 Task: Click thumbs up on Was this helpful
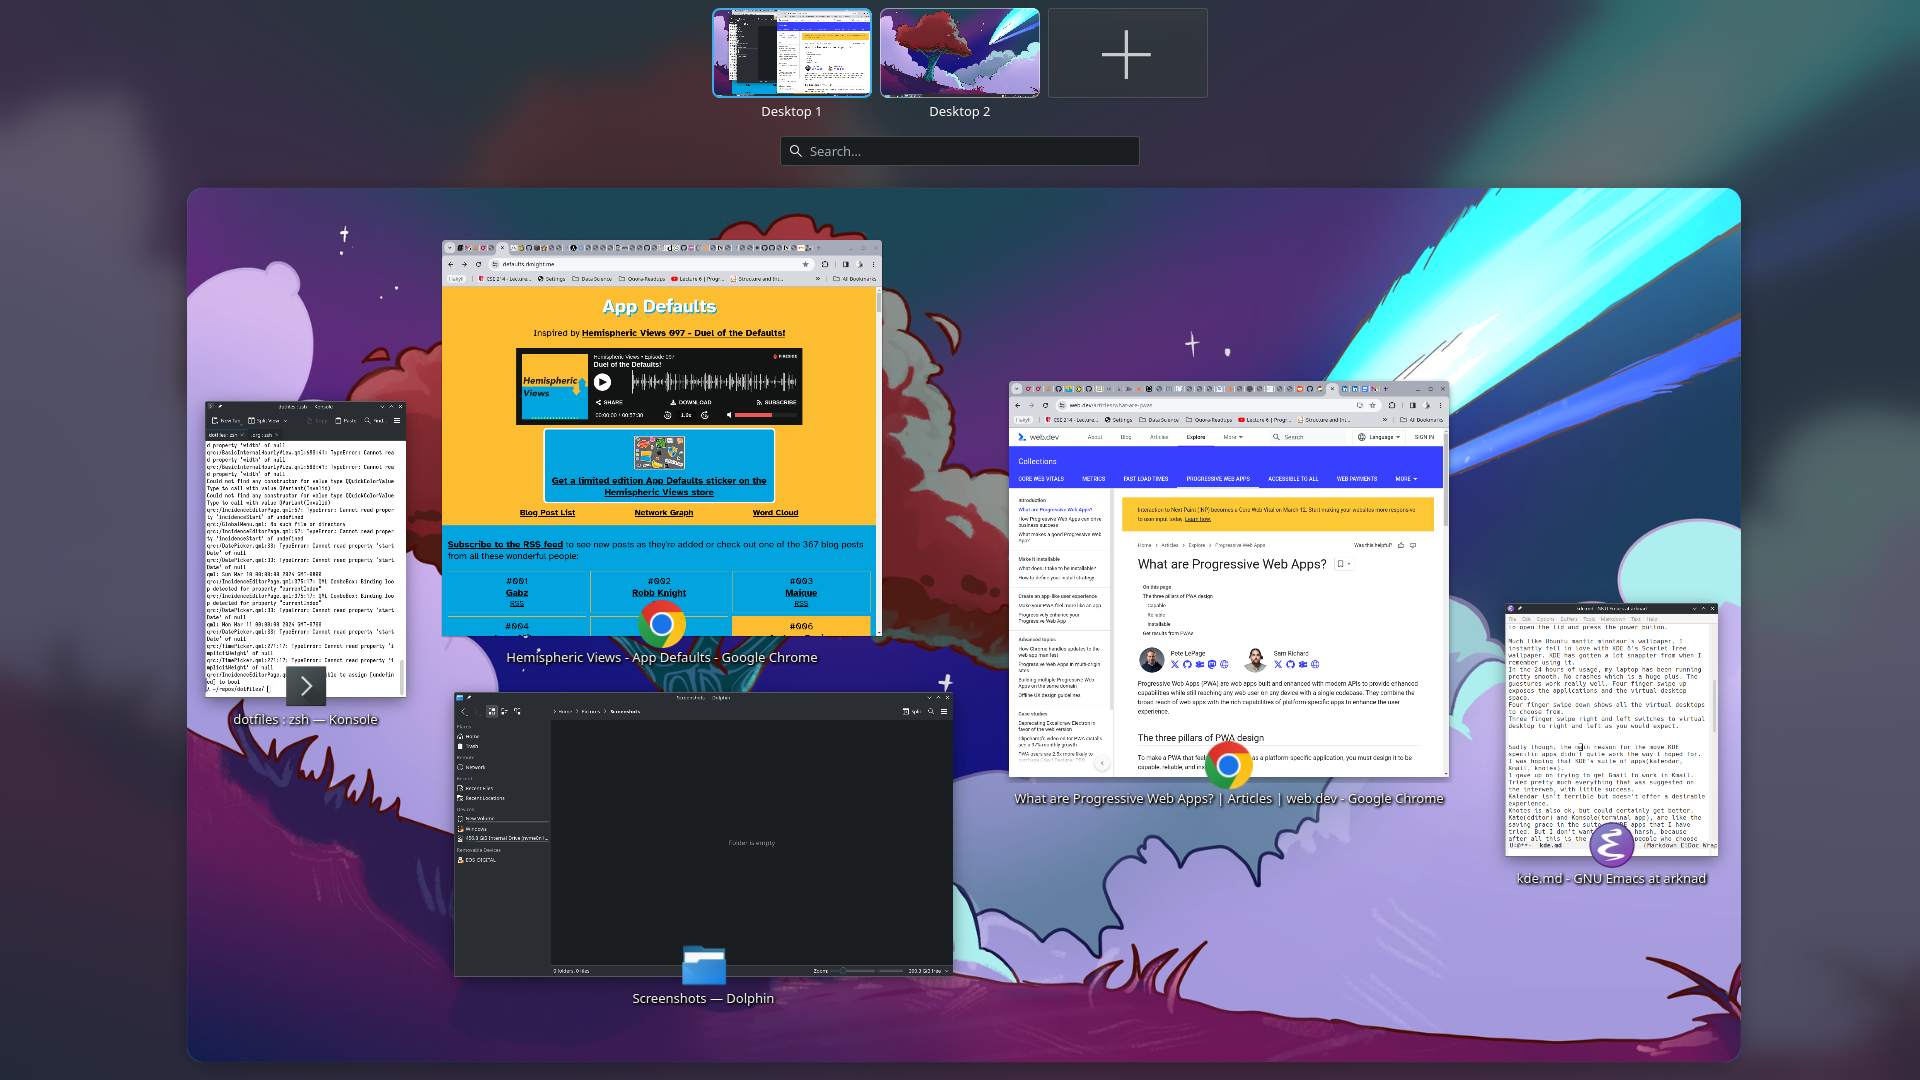point(1401,545)
